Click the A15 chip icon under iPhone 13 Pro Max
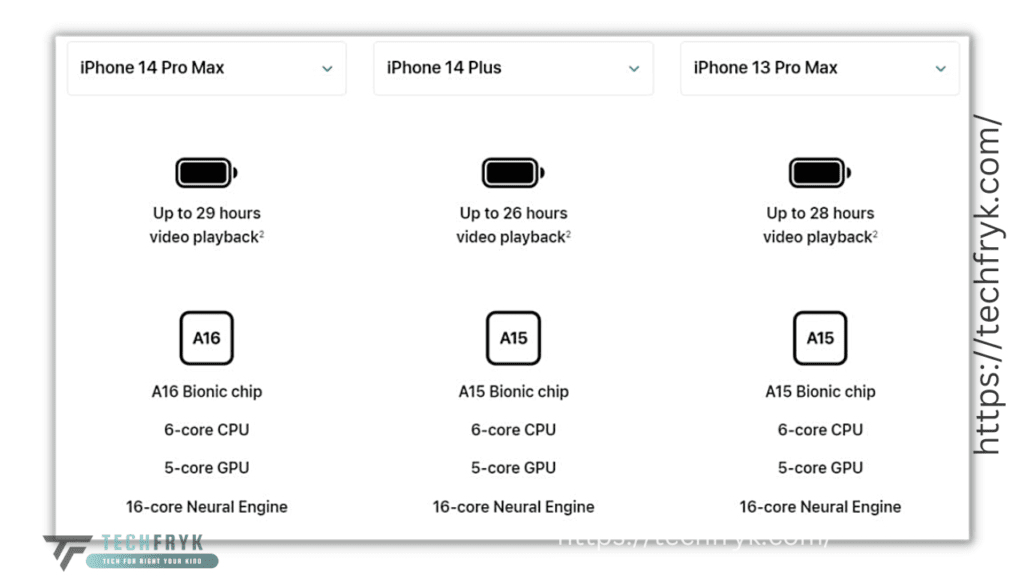Viewport: 1024px width, 576px height. tap(820, 338)
